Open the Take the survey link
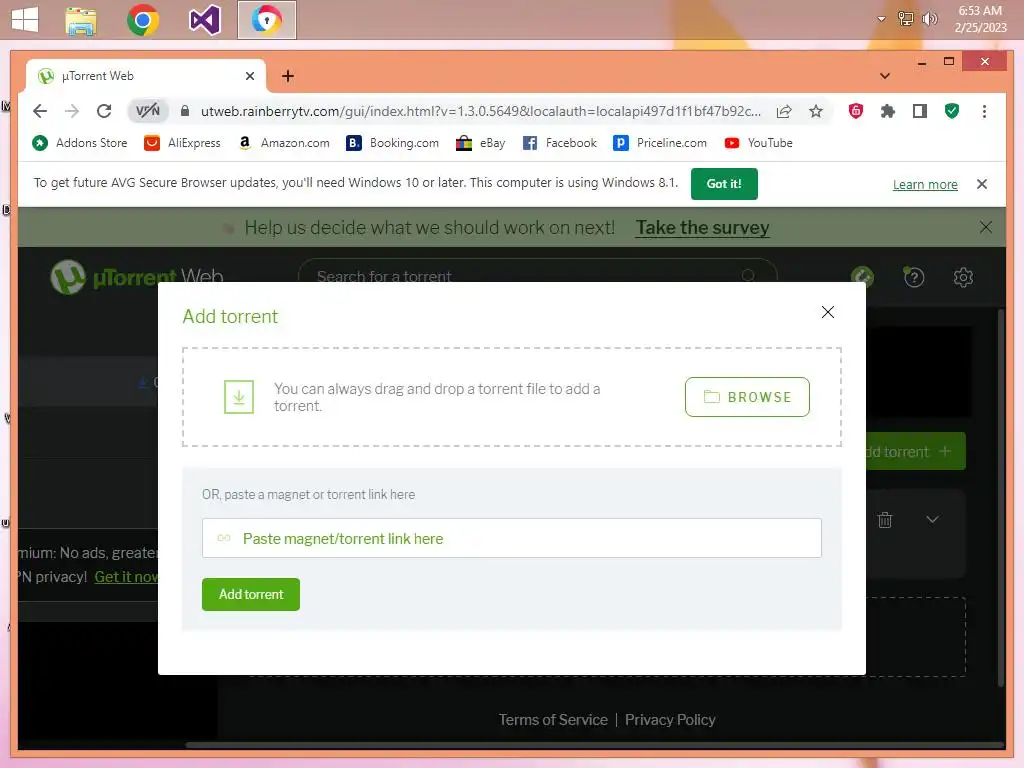Screen dimensions: 1024x768 pyautogui.click(x=703, y=227)
